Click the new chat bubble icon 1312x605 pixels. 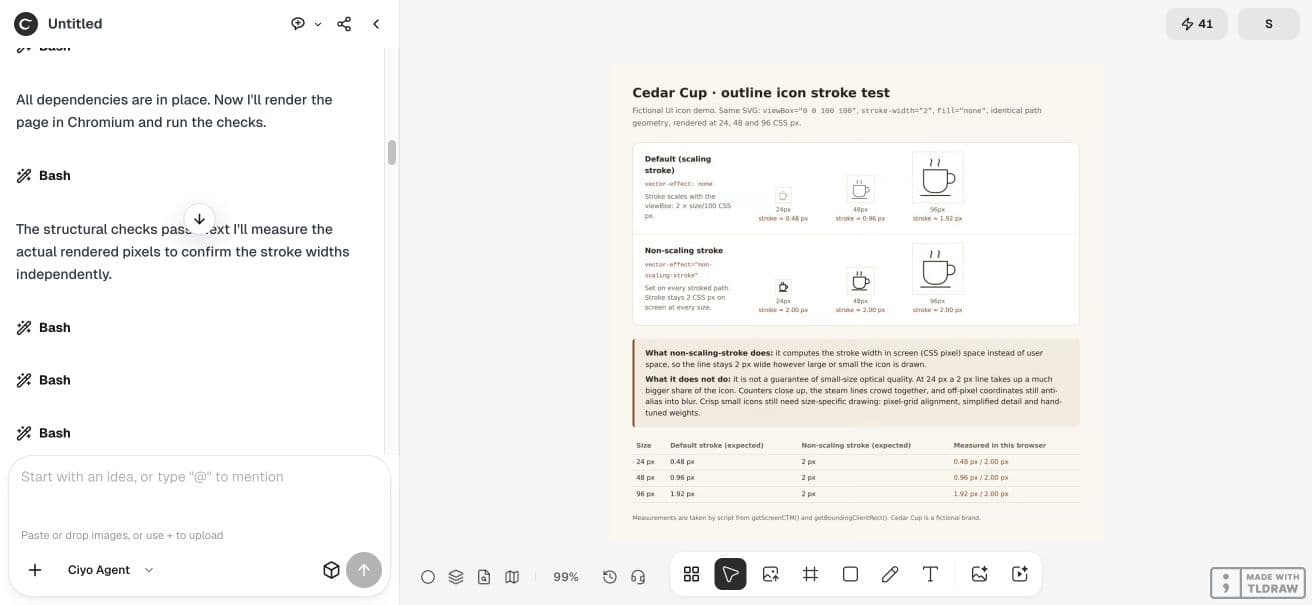tap(298, 23)
